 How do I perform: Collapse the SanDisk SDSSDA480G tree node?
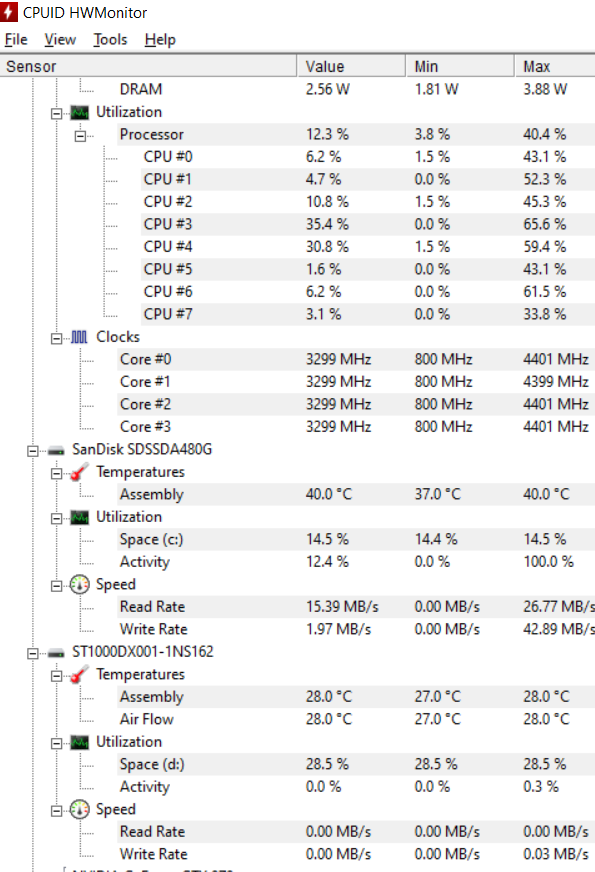(x=33, y=450)
